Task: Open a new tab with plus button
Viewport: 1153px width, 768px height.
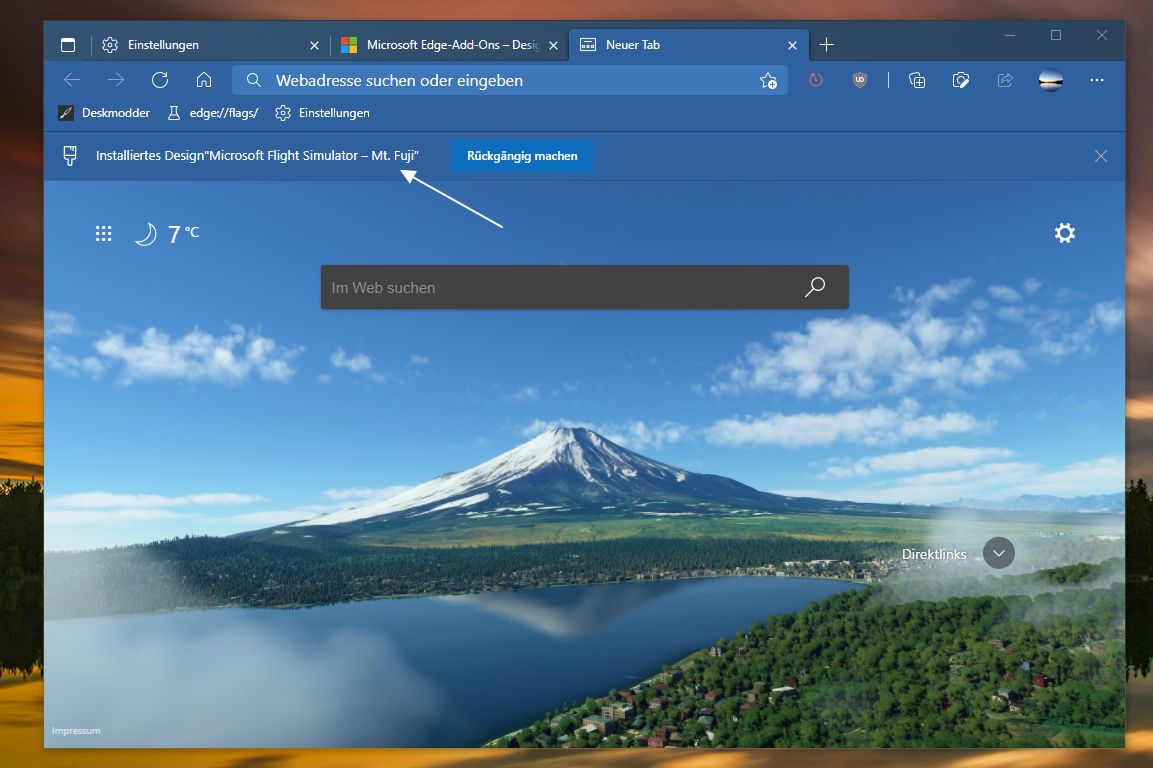Action: point(827,45)
